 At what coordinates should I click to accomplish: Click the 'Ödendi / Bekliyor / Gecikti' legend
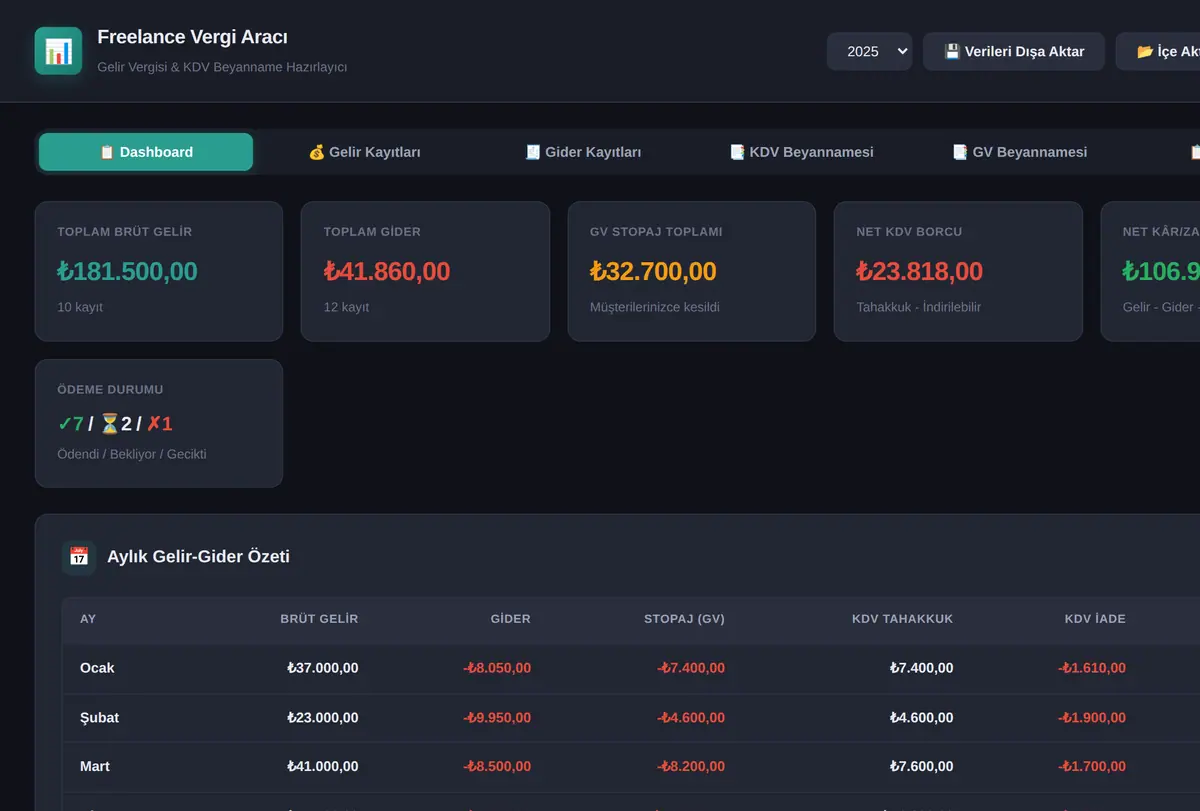pyautogui.click(x=132, y=454)
